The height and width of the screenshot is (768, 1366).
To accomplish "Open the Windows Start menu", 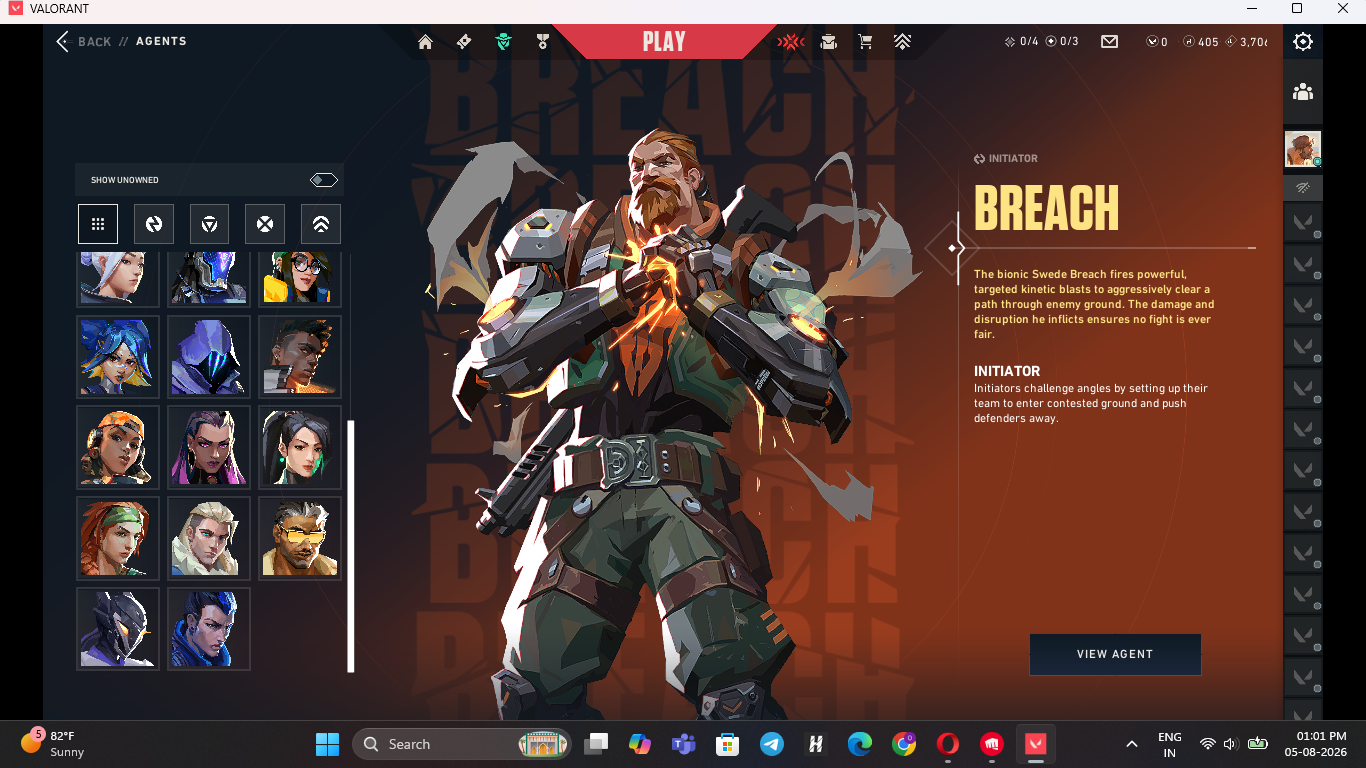I will pyautogui.click(x=327, y=744).
